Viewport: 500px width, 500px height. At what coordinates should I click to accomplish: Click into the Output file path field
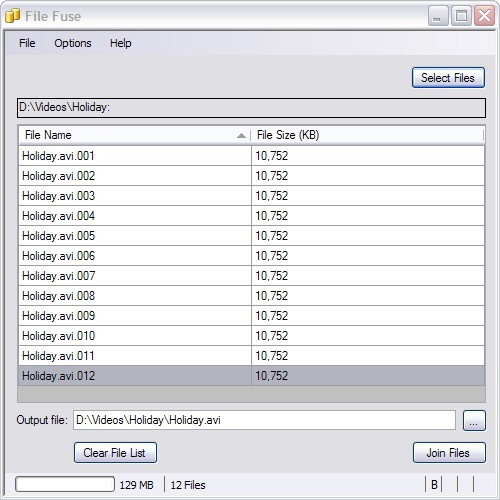pyautogui.click(x=264, y=420)
